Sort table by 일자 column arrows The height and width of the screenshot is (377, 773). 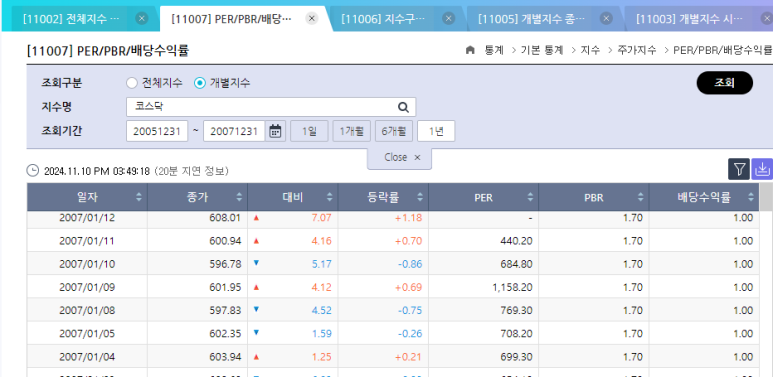pyautogui.click(x=139, y=198)
